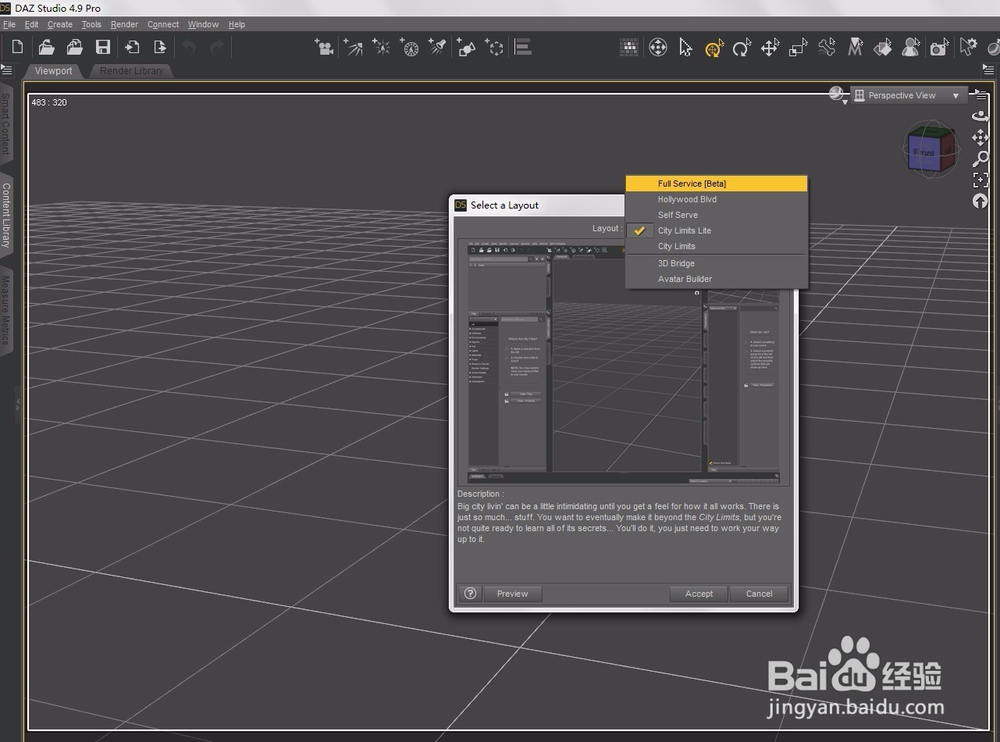
Task: Click the Reset view viewport control
Action: pos(980,201)
